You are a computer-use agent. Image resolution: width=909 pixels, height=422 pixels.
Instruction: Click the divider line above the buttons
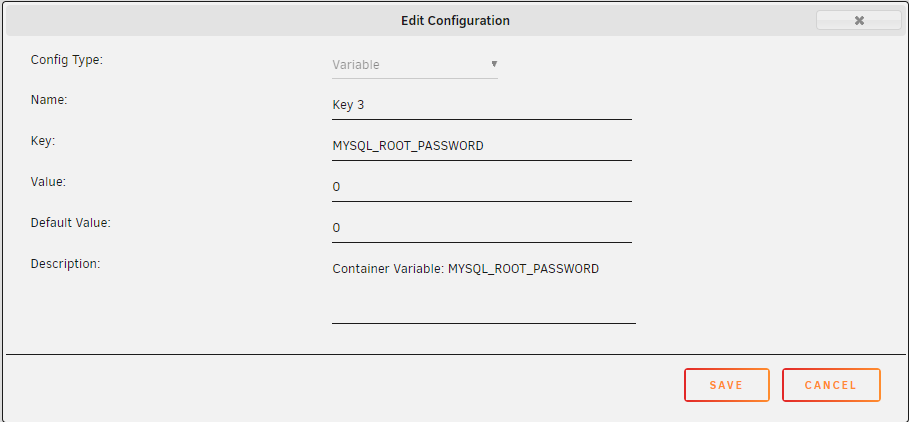[x=455, y=354]
